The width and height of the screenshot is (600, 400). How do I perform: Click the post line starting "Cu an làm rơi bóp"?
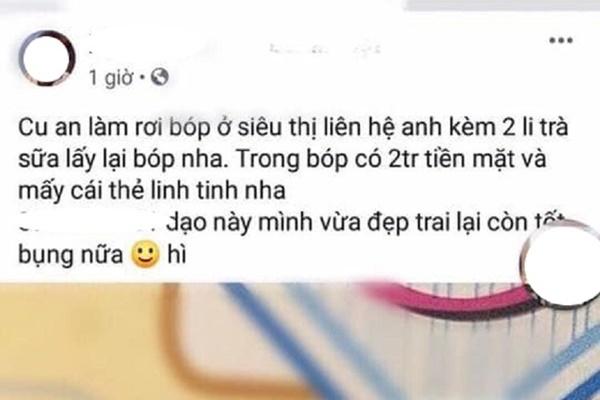coord(293,128)
